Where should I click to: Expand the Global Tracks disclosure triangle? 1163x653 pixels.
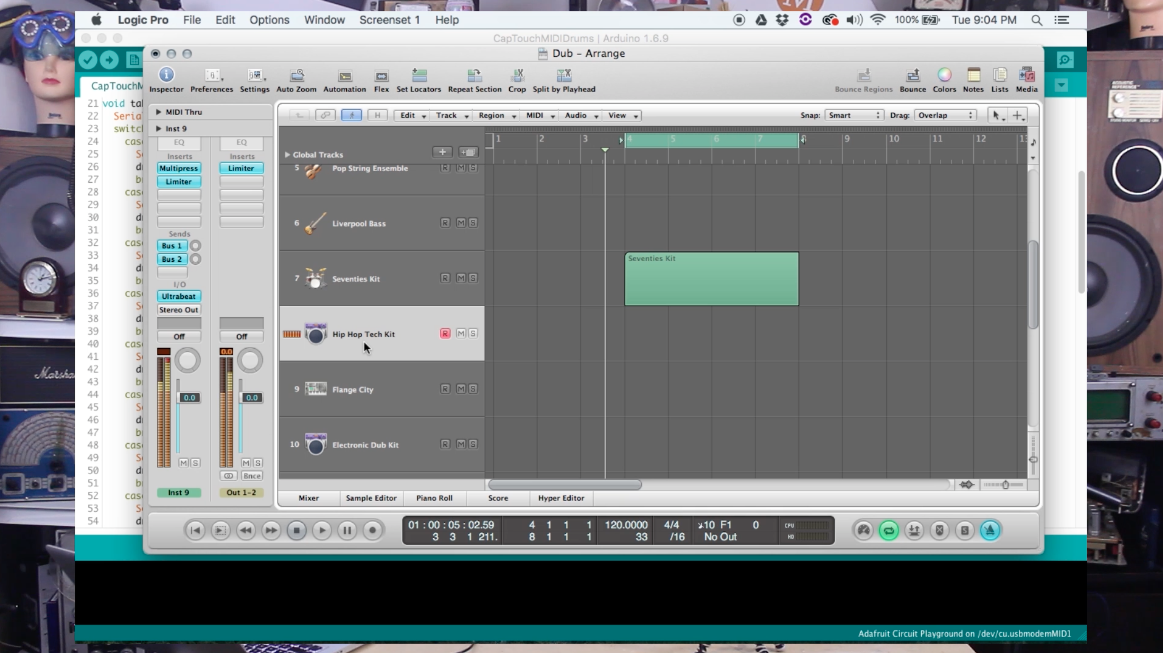coord(288,155)
